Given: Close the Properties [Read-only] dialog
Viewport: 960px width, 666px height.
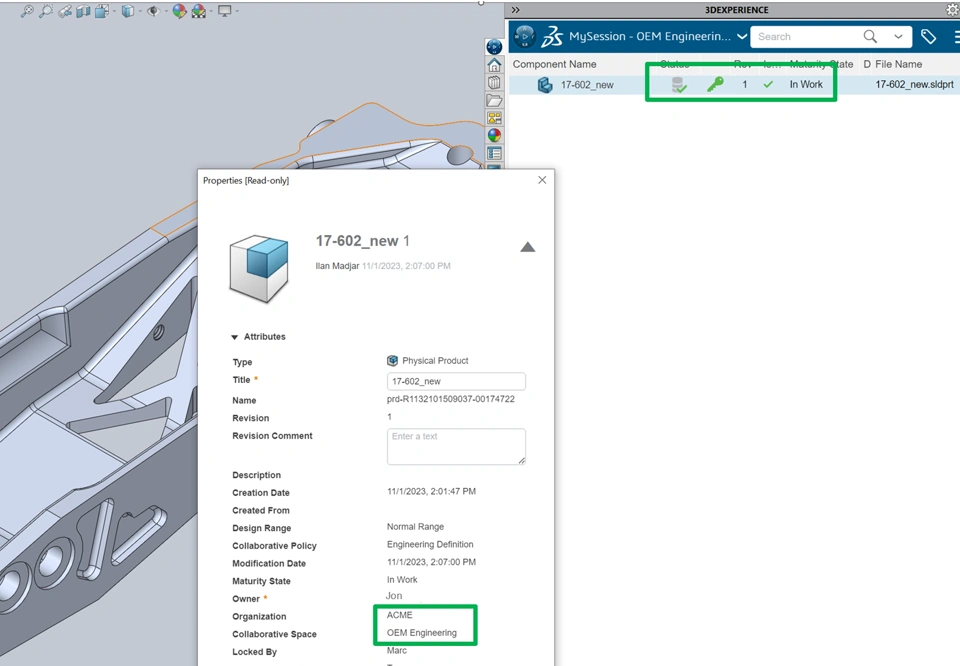Looking at the screenshot, I should pos(542,180).
